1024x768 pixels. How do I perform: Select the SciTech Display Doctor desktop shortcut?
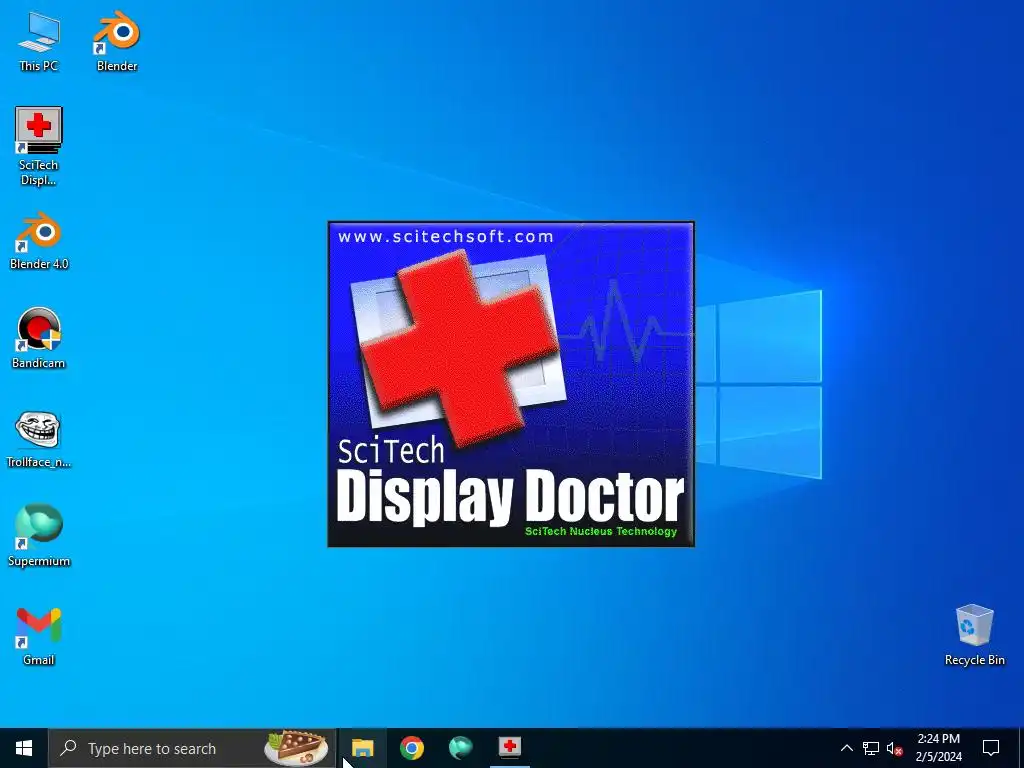click(39, 146)
